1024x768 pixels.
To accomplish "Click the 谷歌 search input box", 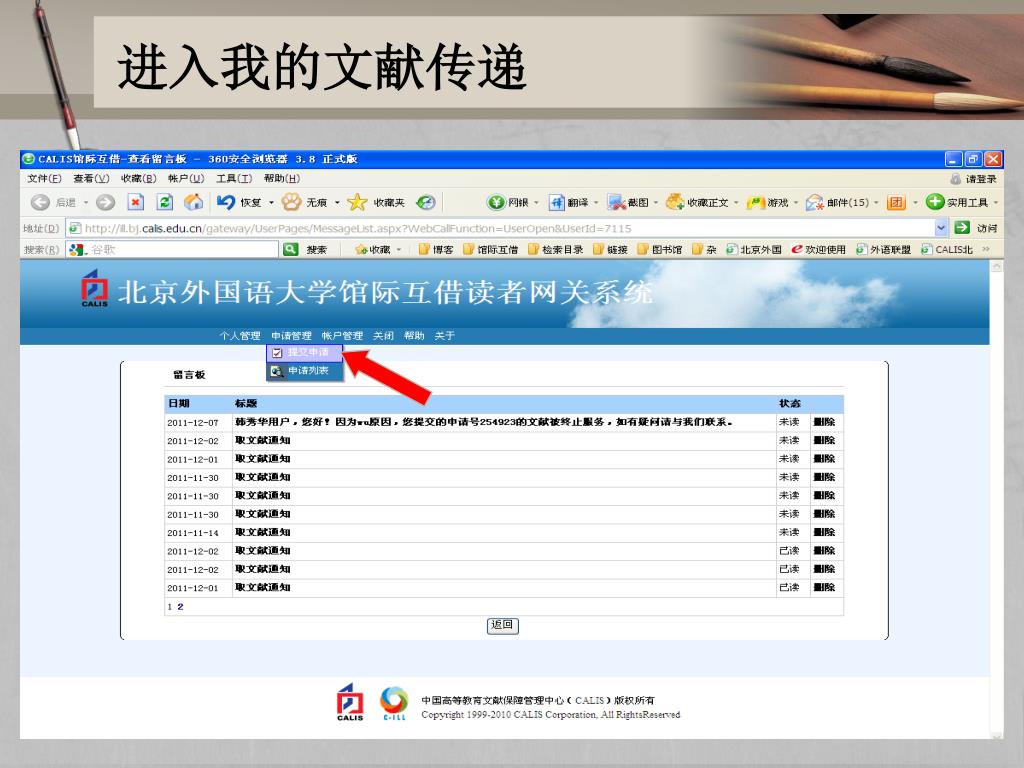I will (173, 249).
